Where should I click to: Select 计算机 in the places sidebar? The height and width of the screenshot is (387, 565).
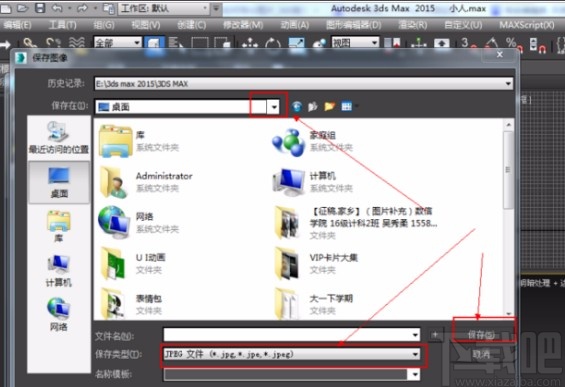(x=59, y=271)
